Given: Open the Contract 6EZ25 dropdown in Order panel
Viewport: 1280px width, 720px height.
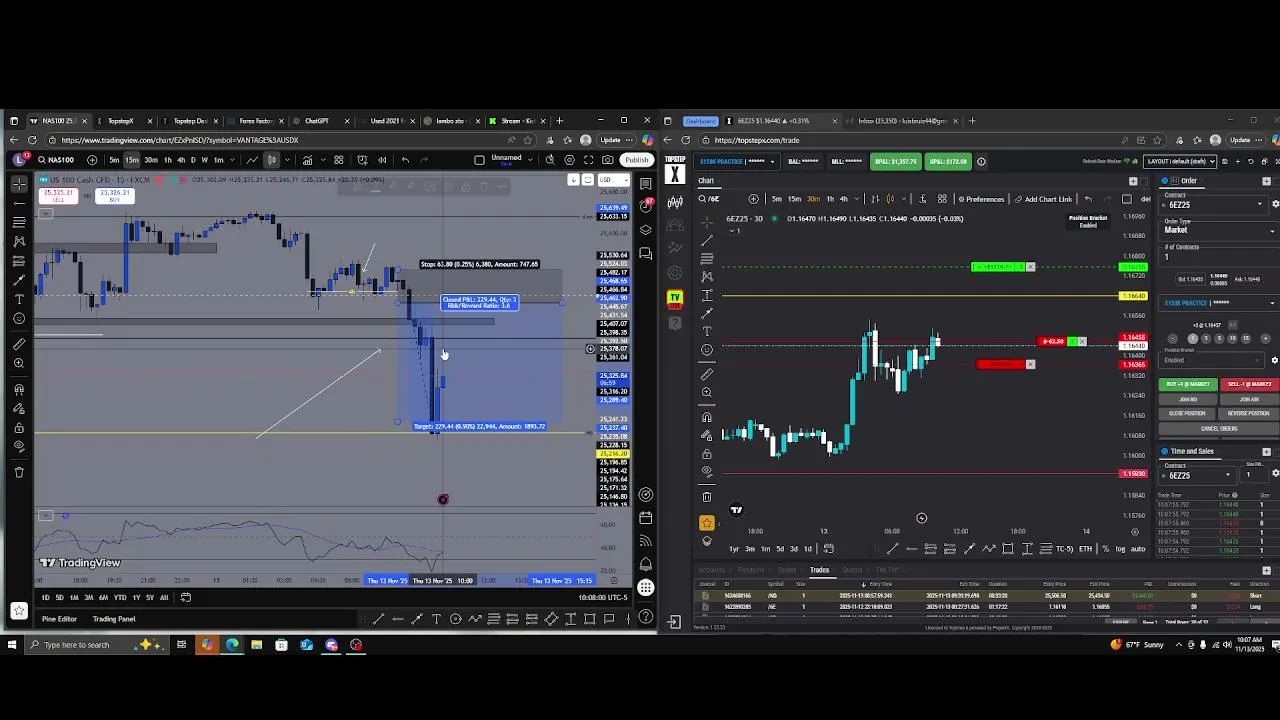Looking at the screenshot, I should 1214,204.
